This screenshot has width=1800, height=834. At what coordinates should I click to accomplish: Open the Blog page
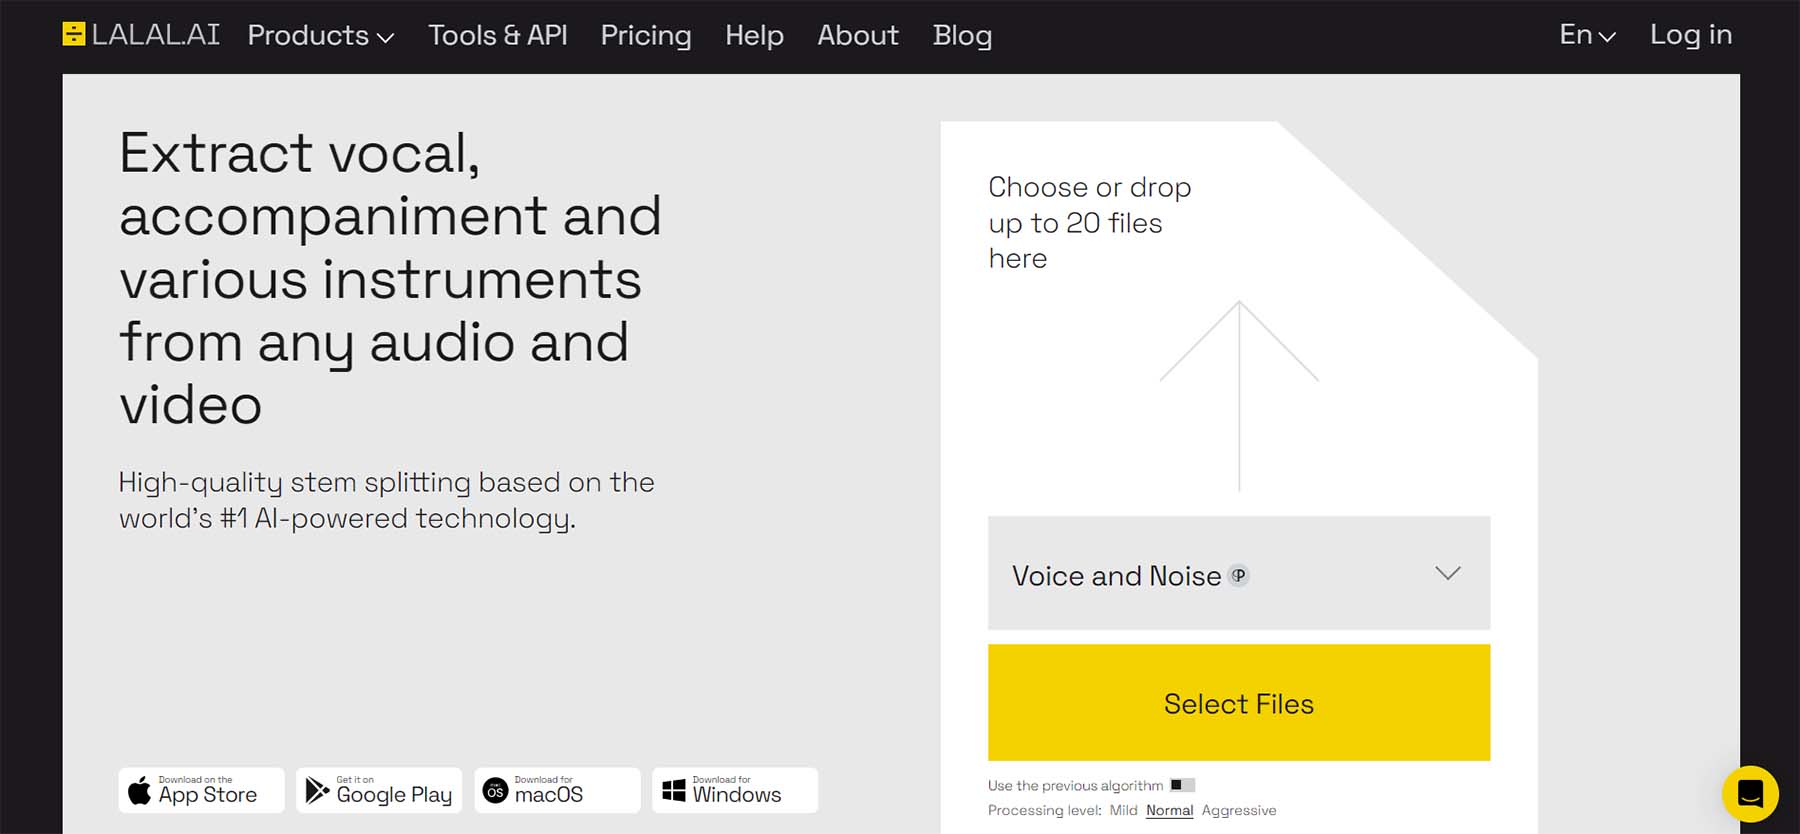coord(962,35)
